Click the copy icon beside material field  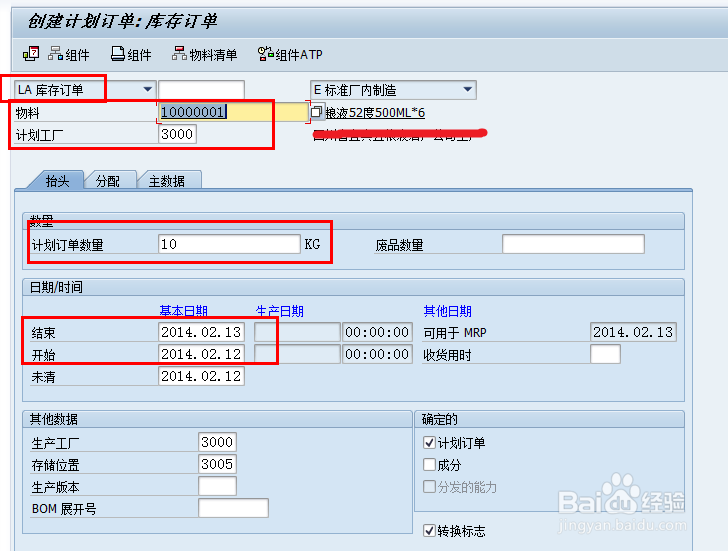(316, 111)
